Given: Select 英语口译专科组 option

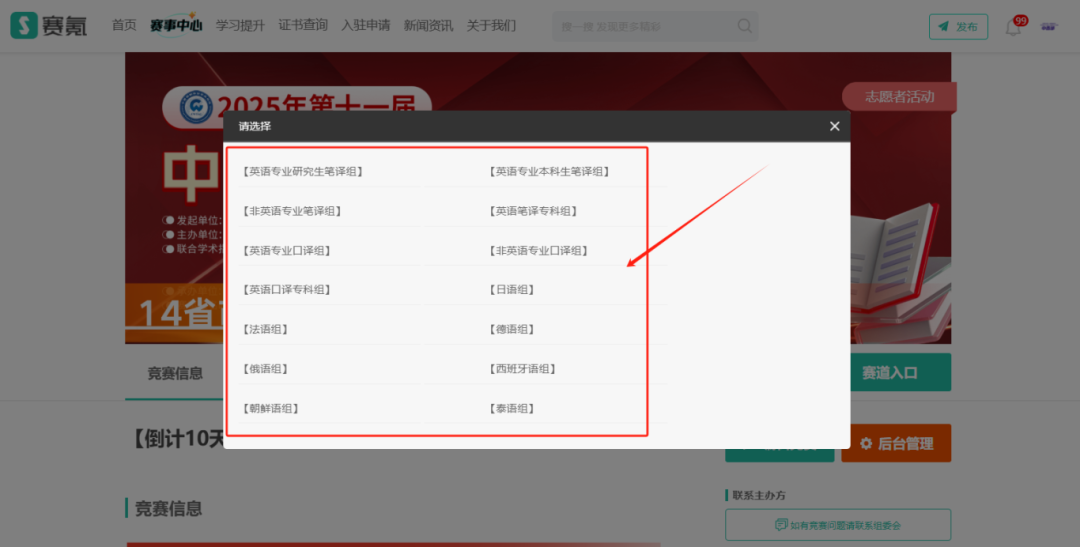Looking at the screenshot, I should 286,290.
